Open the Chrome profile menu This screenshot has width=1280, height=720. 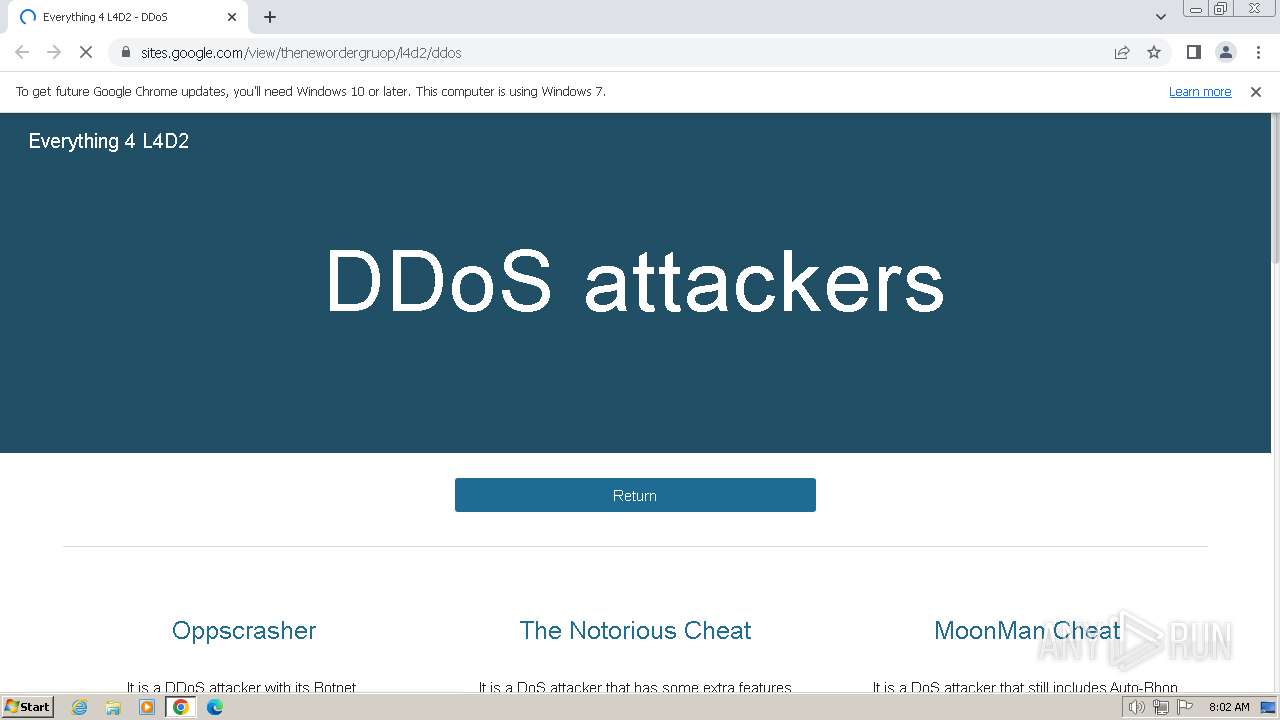coord(1225,52)
